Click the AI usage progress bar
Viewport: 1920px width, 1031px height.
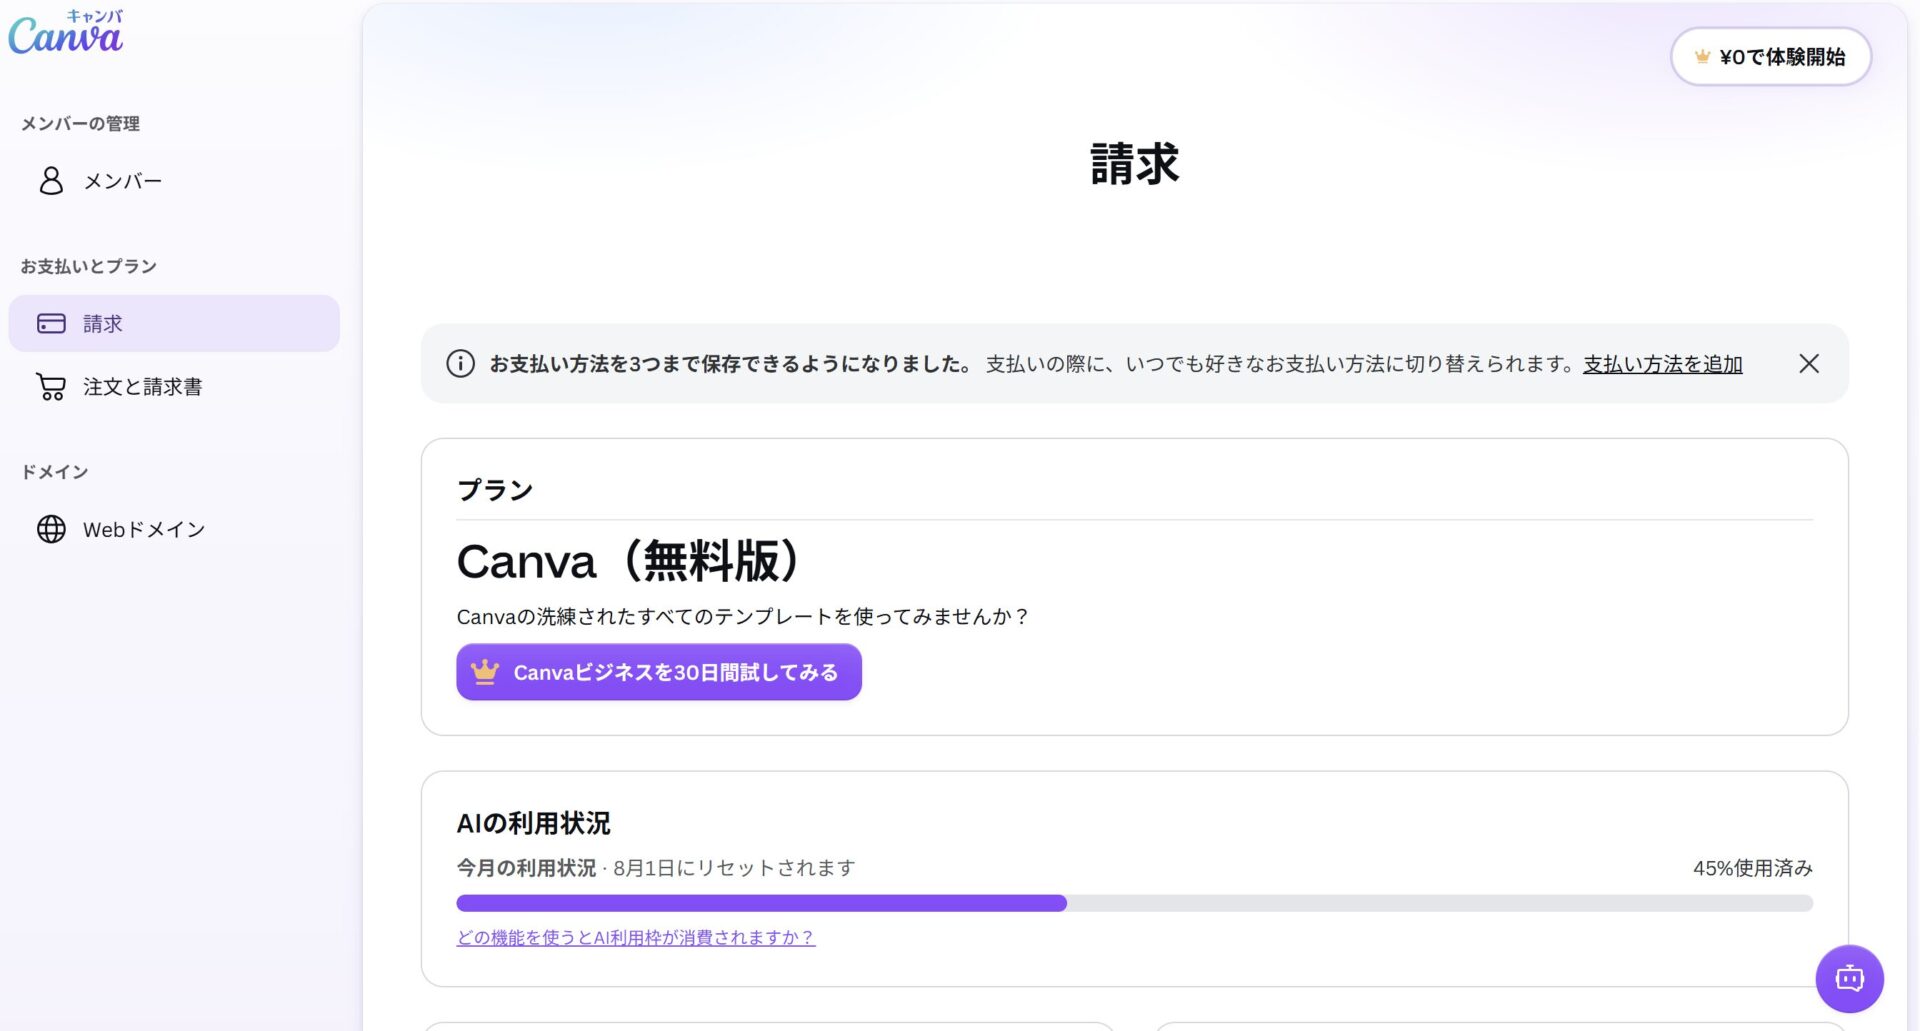tap(1135, 903)
